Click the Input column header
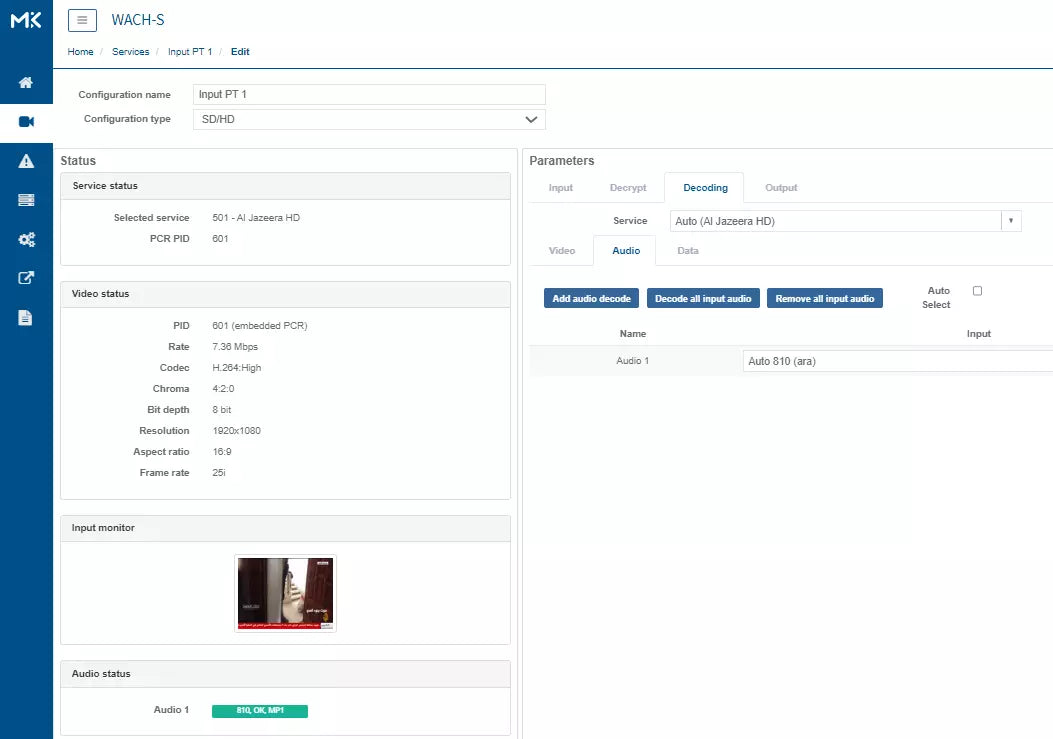This screenshot has width=1053, height=739. pyautogui.click(x=978, y=334)
